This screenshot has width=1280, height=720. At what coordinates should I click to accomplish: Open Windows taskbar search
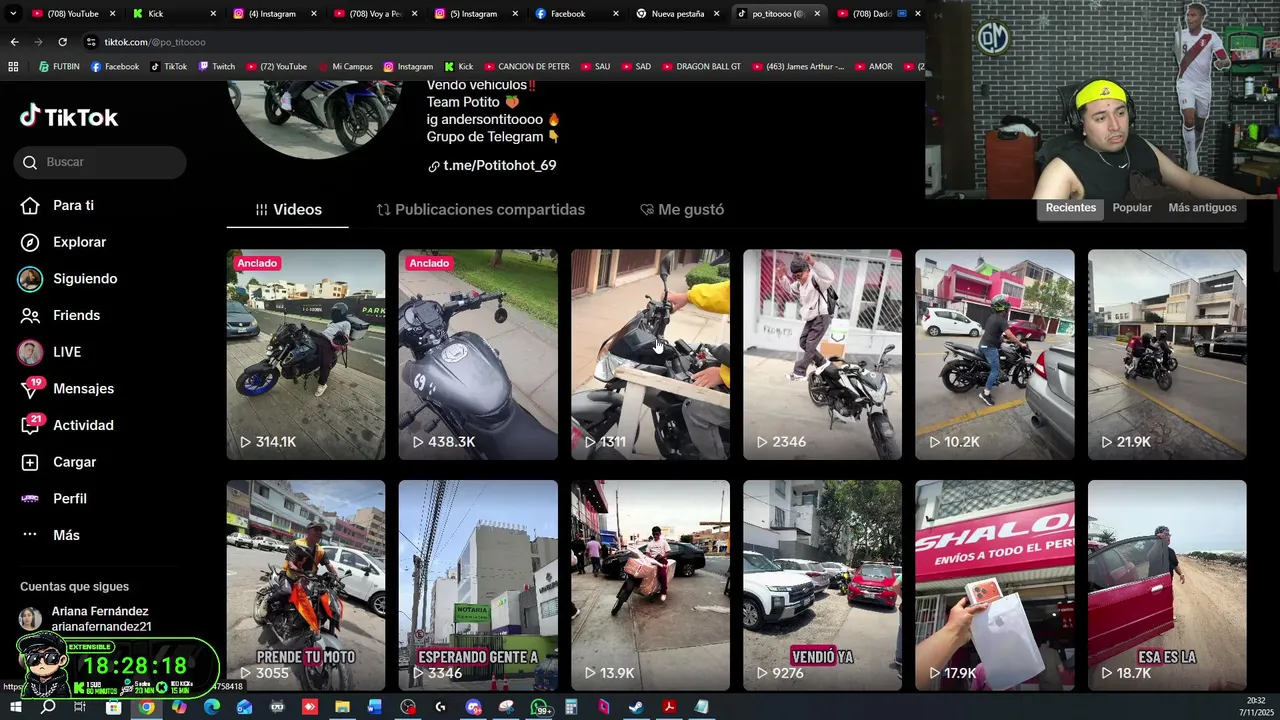(47, 707)
